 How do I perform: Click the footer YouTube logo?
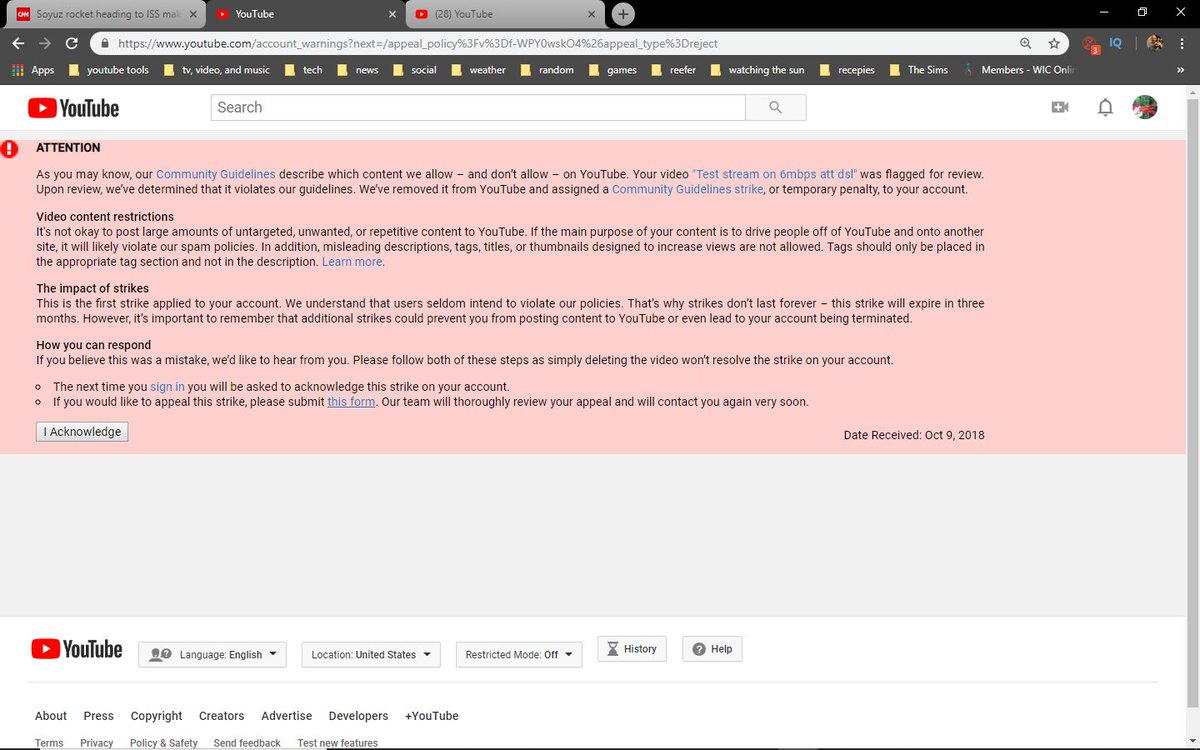pos(76,650)
